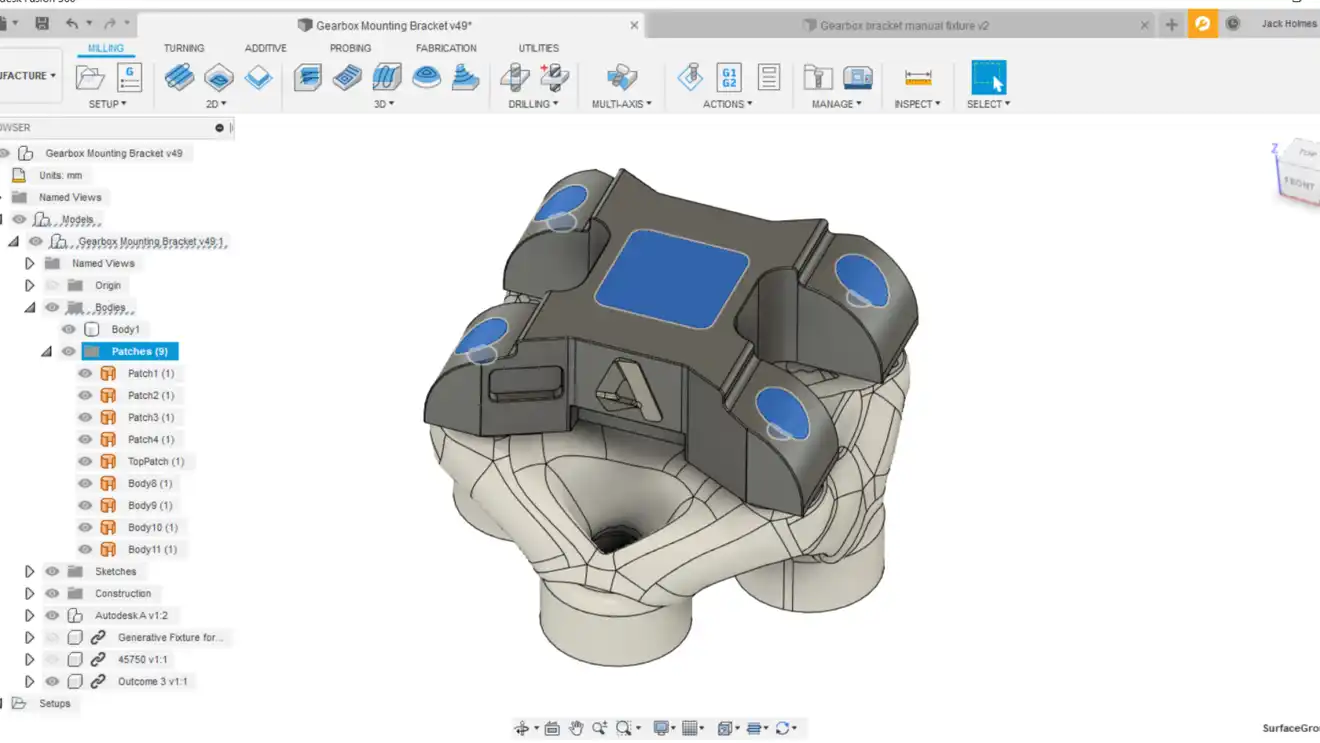This screenshot has width=1320, height=743.
Task: Run Simulate from the Actions group
Action: pyautogui.click(x=690, y=77)
